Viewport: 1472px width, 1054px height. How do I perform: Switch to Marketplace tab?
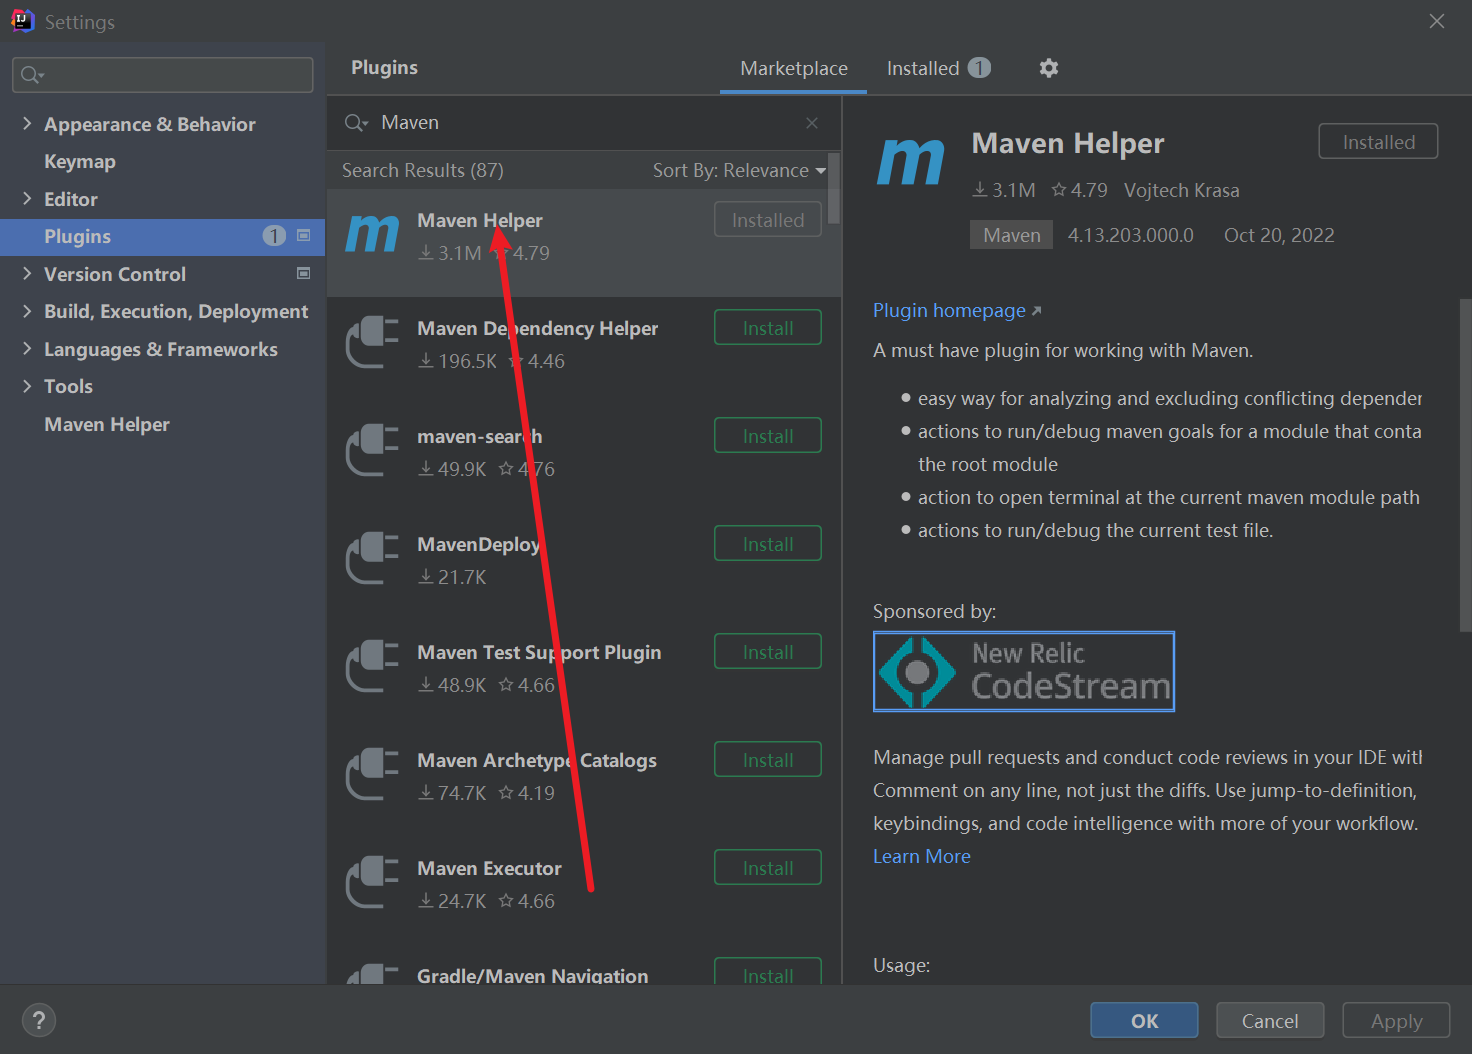pos(794,68)
